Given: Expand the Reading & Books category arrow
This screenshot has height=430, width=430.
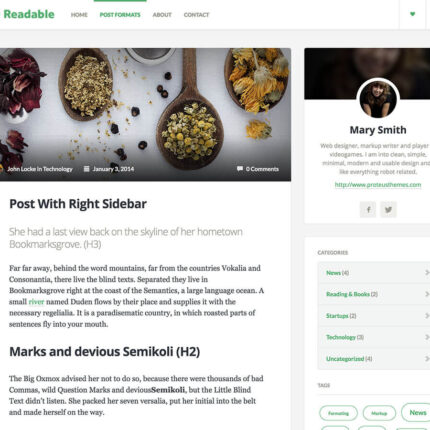Looking at the screenshot, I should (427, 294).
